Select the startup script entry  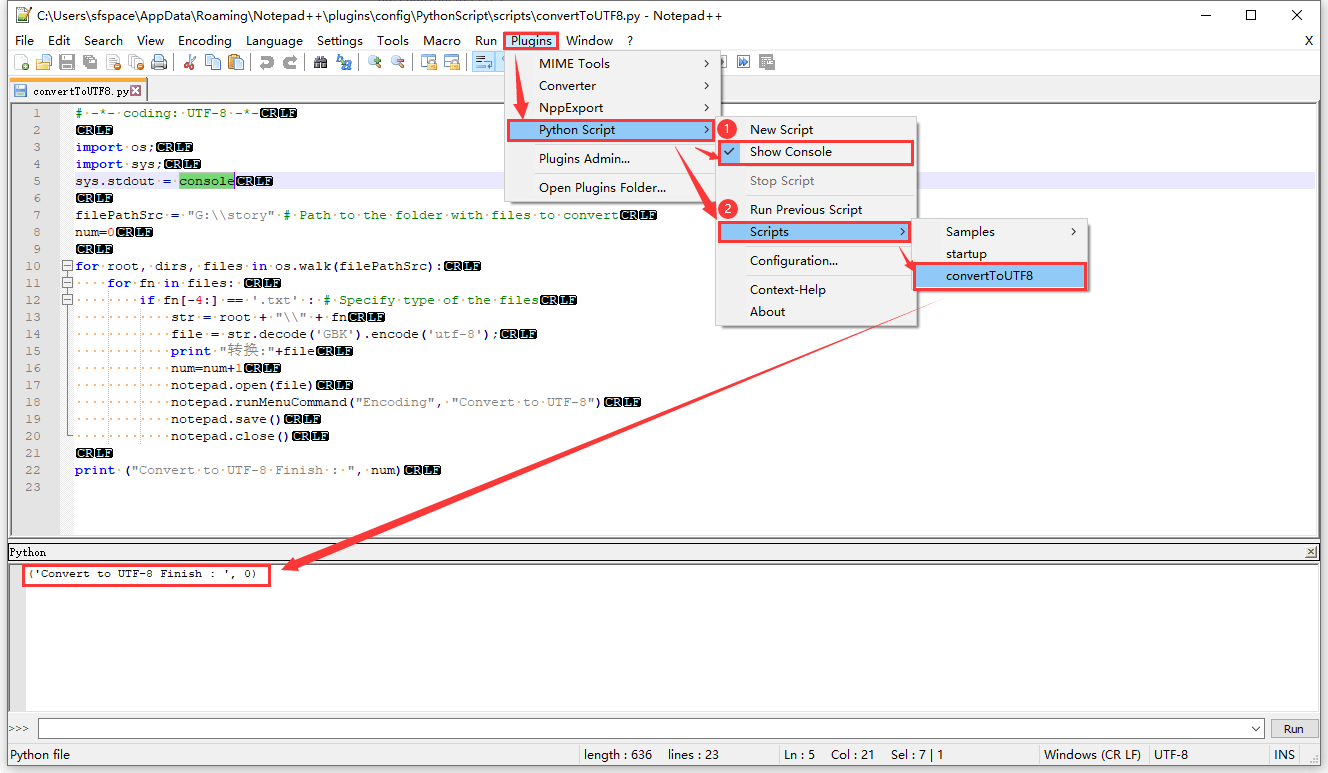tap(1001, 254)
